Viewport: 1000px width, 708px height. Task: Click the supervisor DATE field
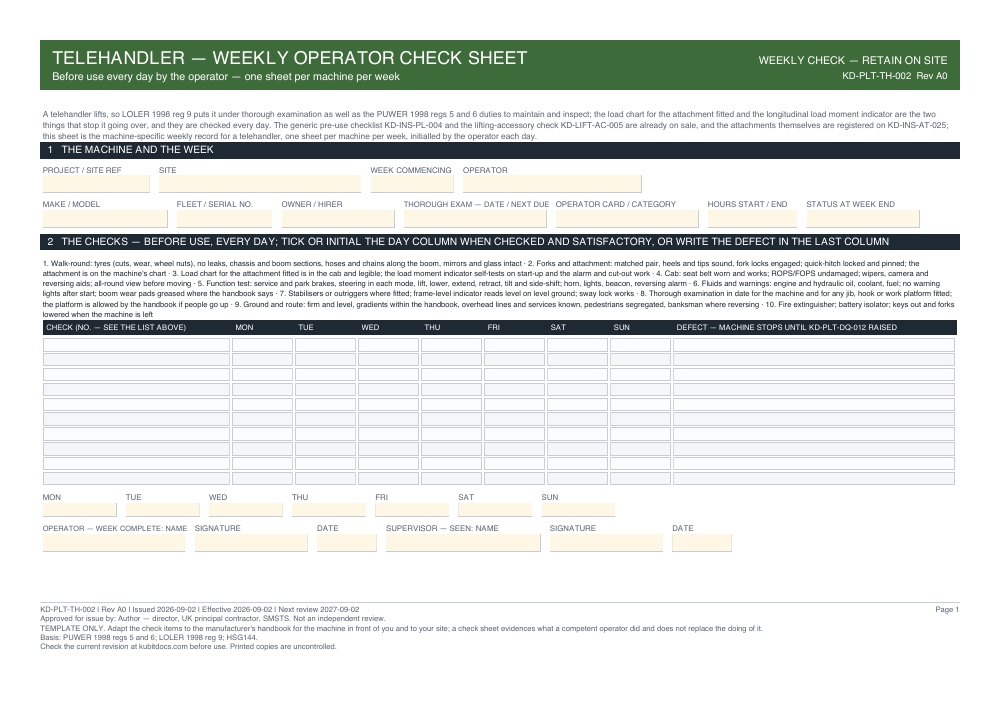coord(702,543)
